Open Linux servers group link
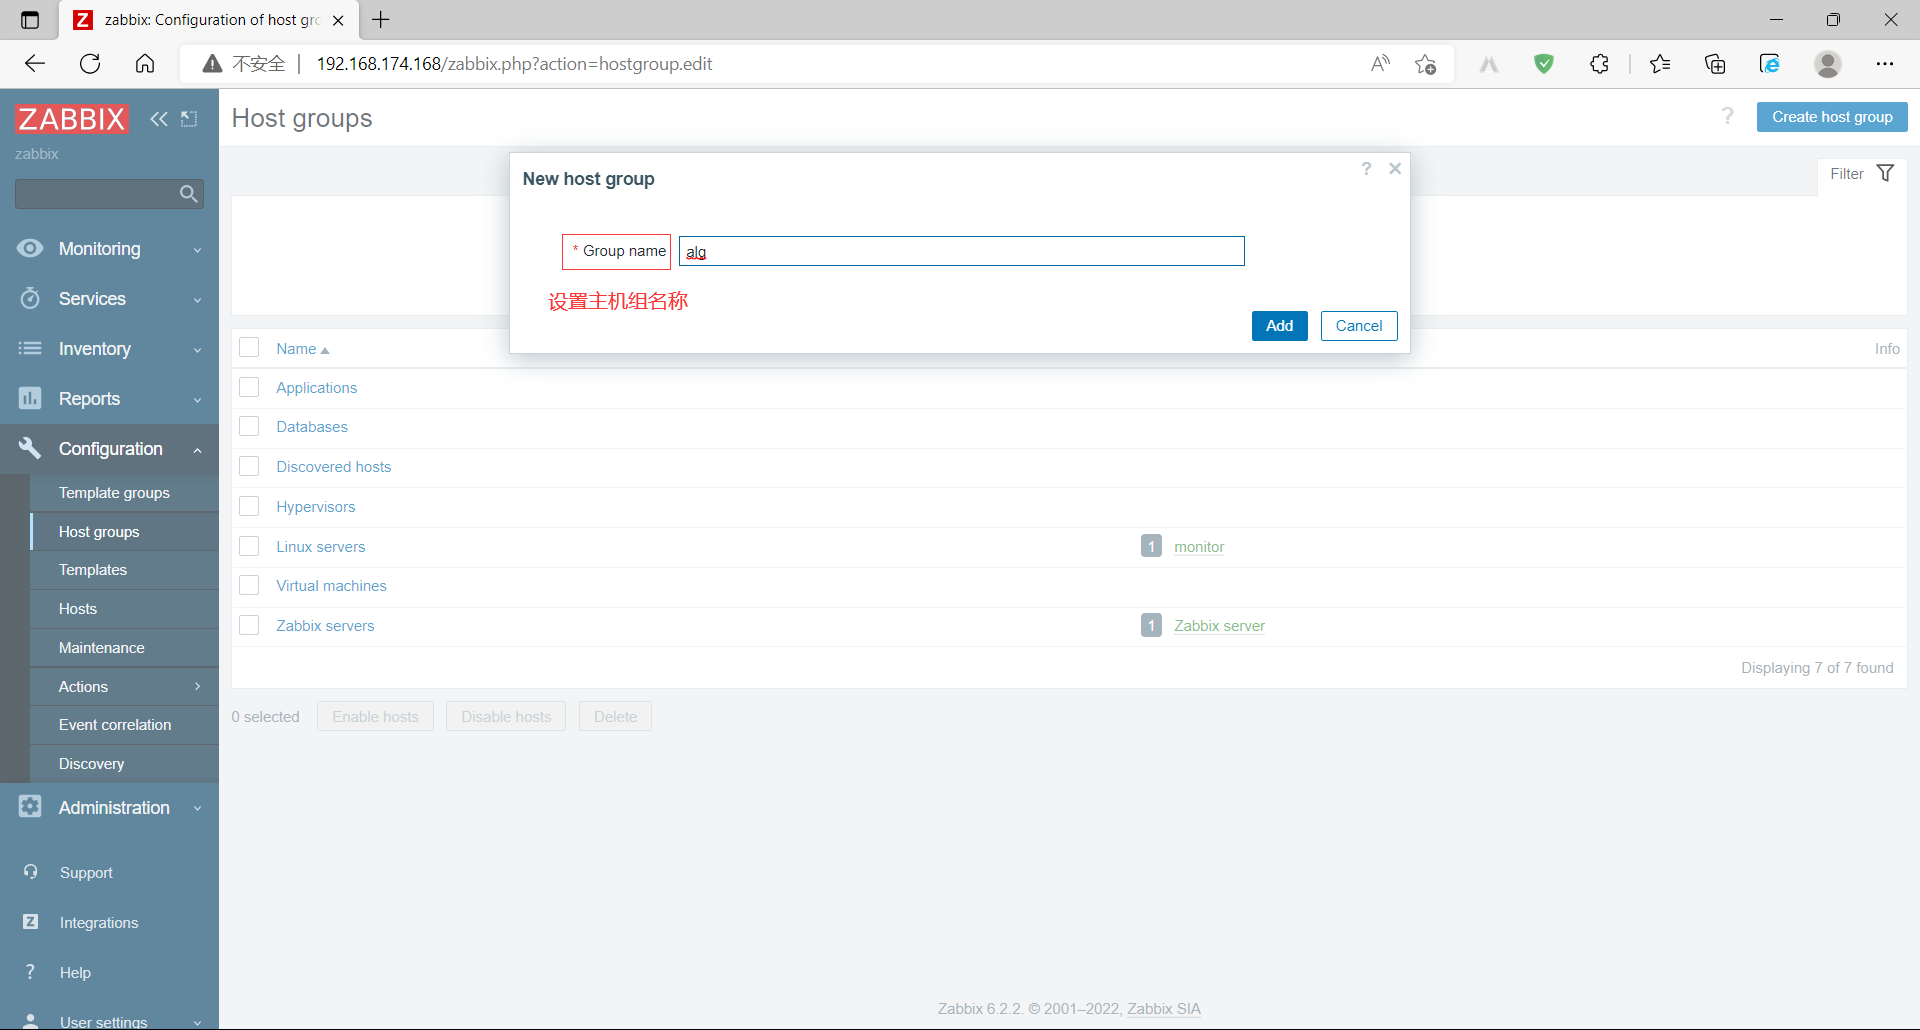1920x1030 pixels. [321, 546]
